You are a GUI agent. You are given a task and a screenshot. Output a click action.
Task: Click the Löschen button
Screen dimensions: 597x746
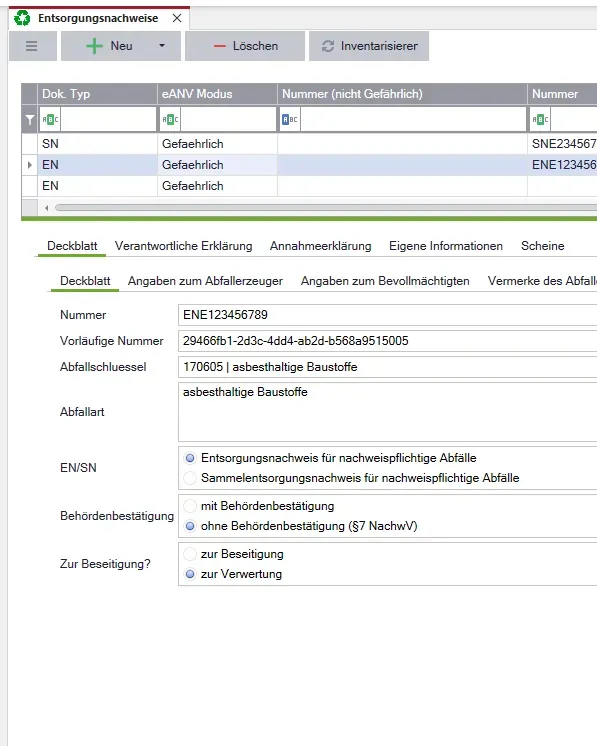[x=245, y=46]
